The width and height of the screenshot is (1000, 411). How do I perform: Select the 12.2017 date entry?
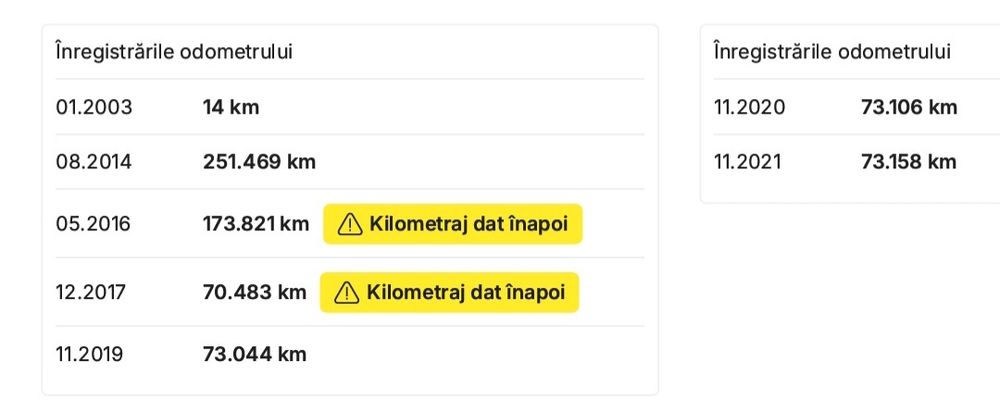pos(93,293)
